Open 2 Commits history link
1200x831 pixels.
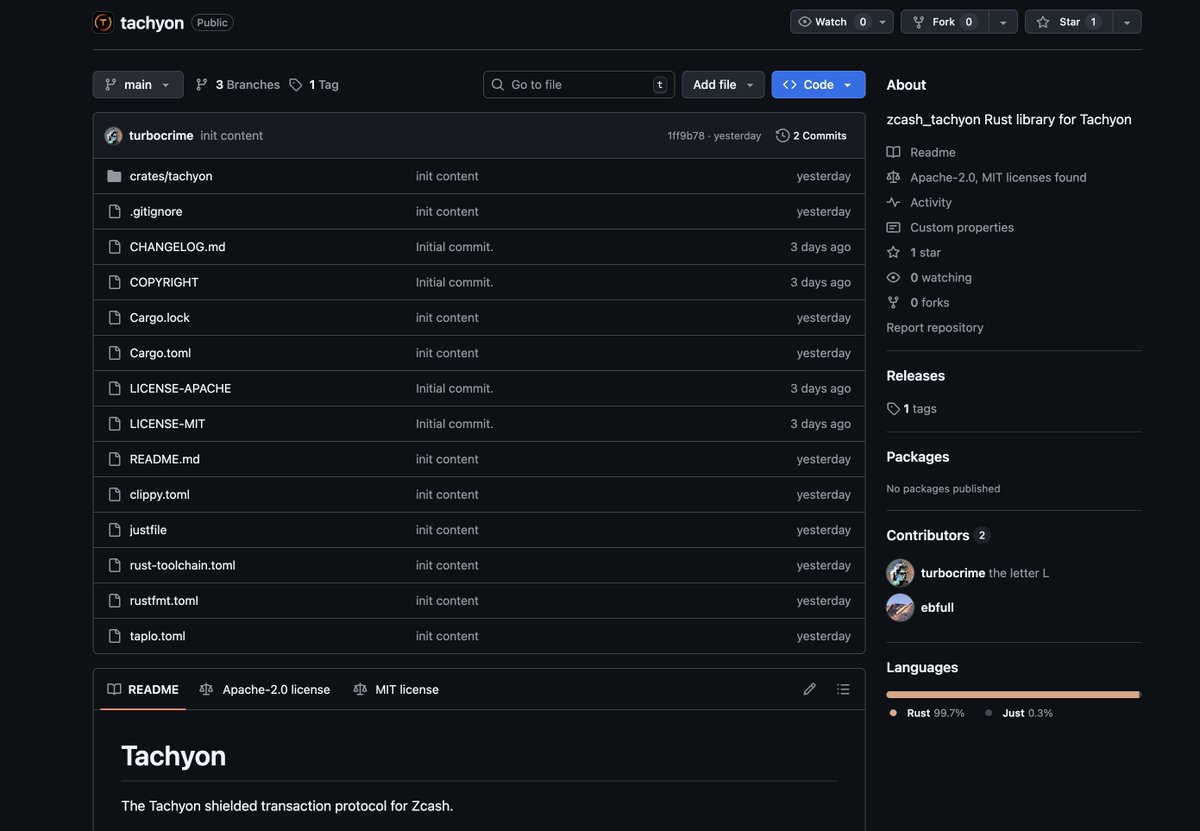pos(811,136)
